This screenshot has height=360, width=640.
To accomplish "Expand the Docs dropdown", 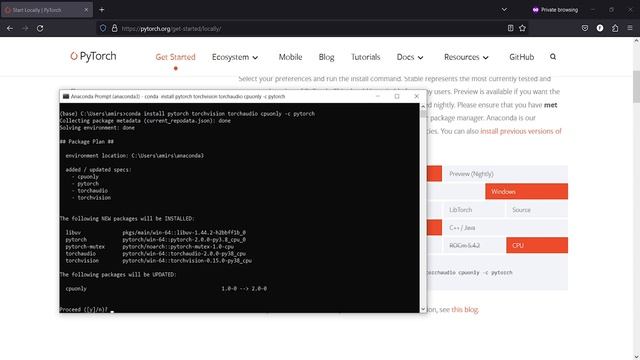I will click(410, 57).
